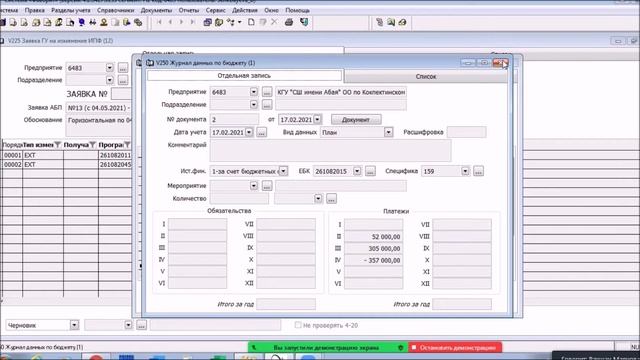Open the document date calendar dropdown
This screenshot has height=360, width=640.
point(317,120)
